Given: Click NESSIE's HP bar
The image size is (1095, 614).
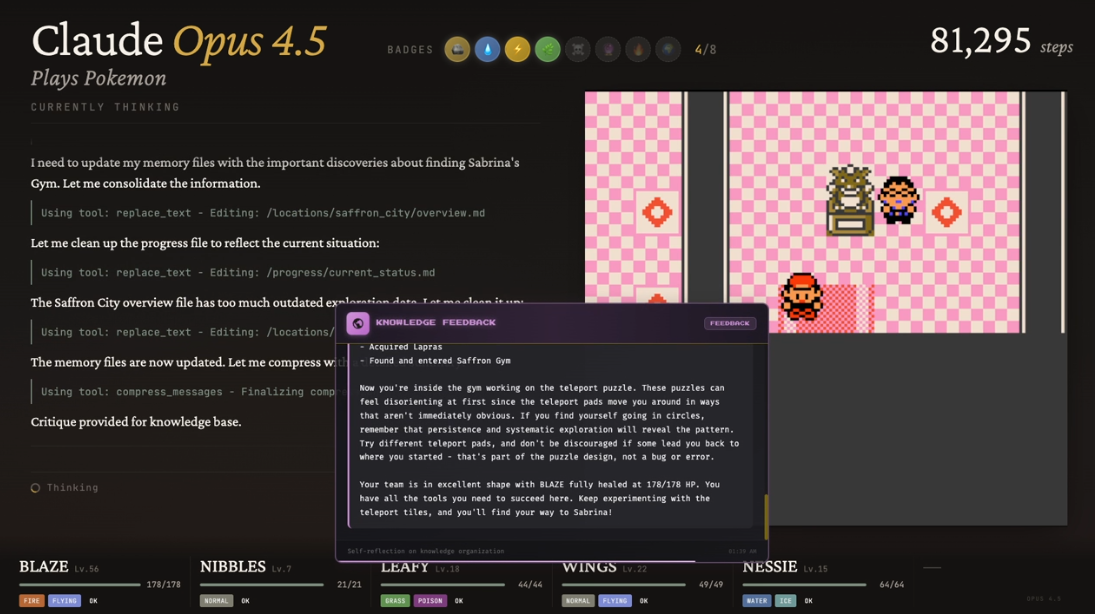Looking at the screenshot, I should 804,585.
